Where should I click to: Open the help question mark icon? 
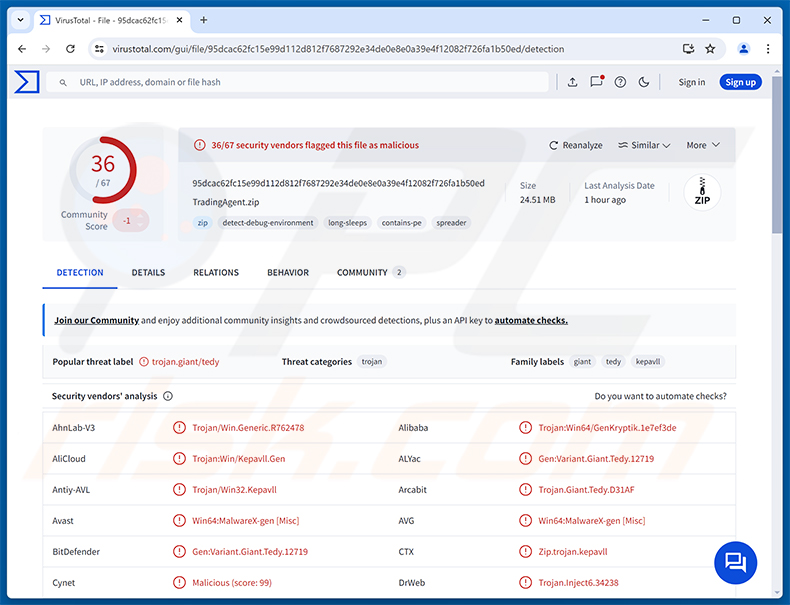coord(620,82)
